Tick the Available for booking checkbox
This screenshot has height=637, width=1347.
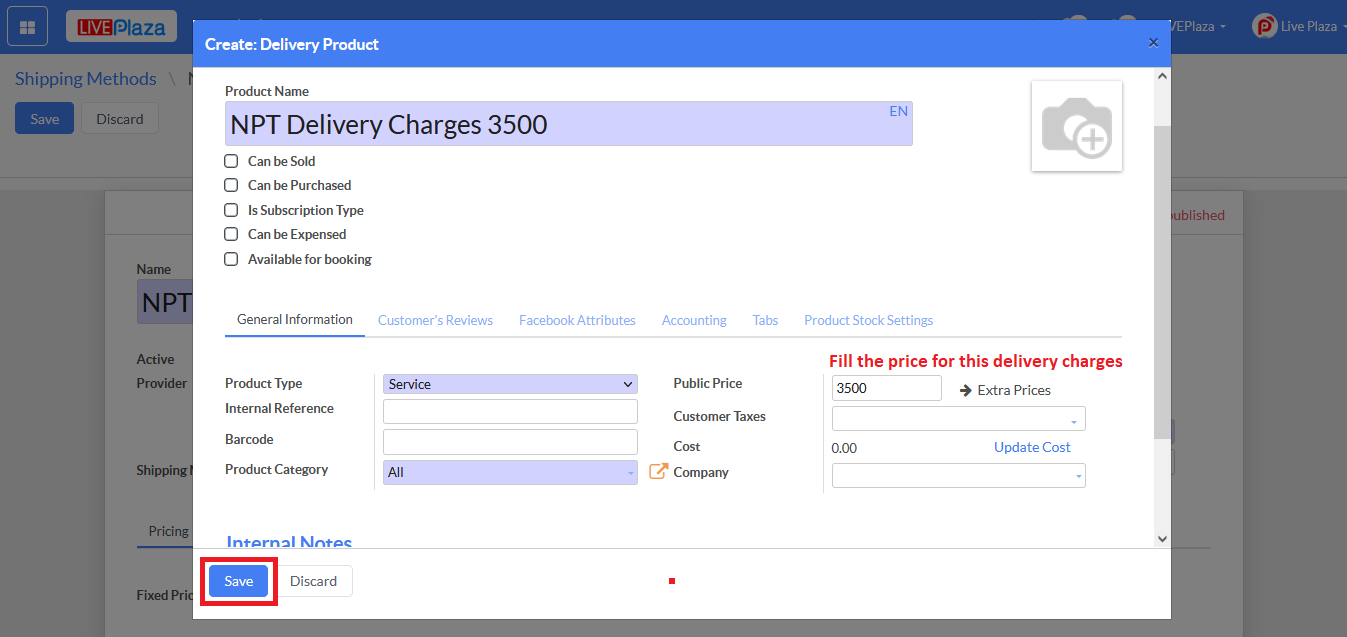(231, 259)
